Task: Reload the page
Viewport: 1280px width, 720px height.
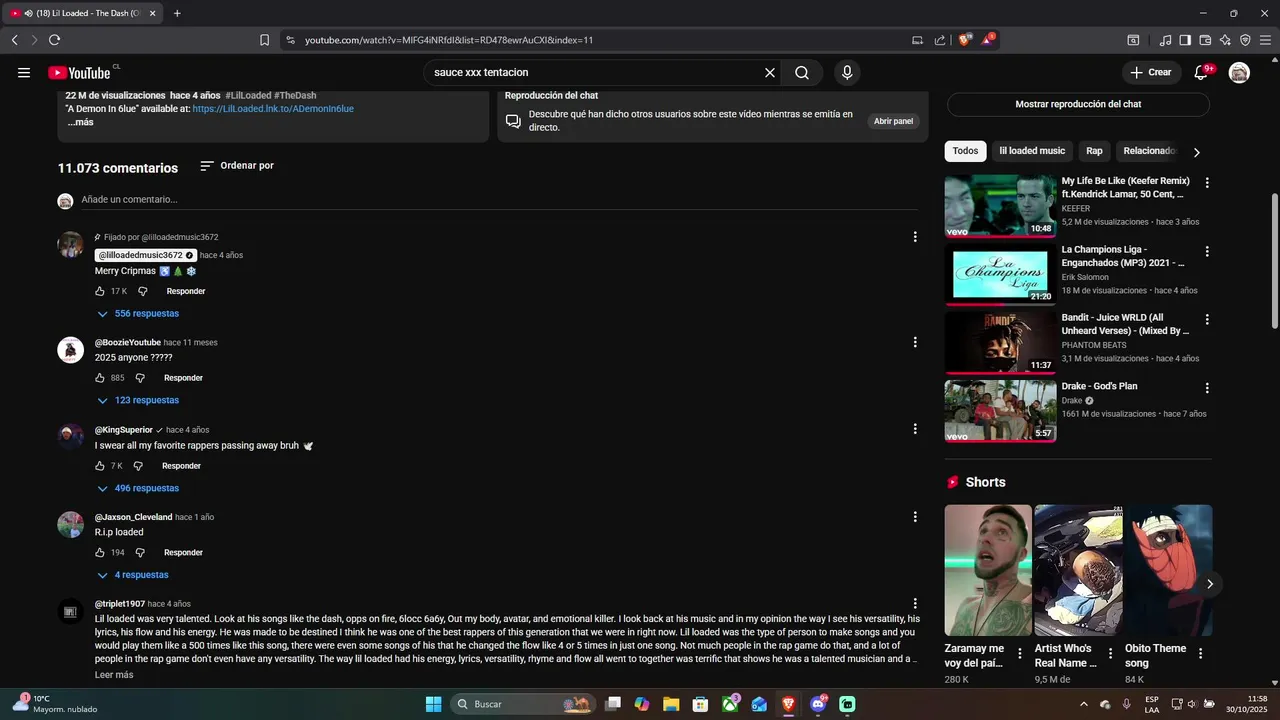Action: (54, 40)
